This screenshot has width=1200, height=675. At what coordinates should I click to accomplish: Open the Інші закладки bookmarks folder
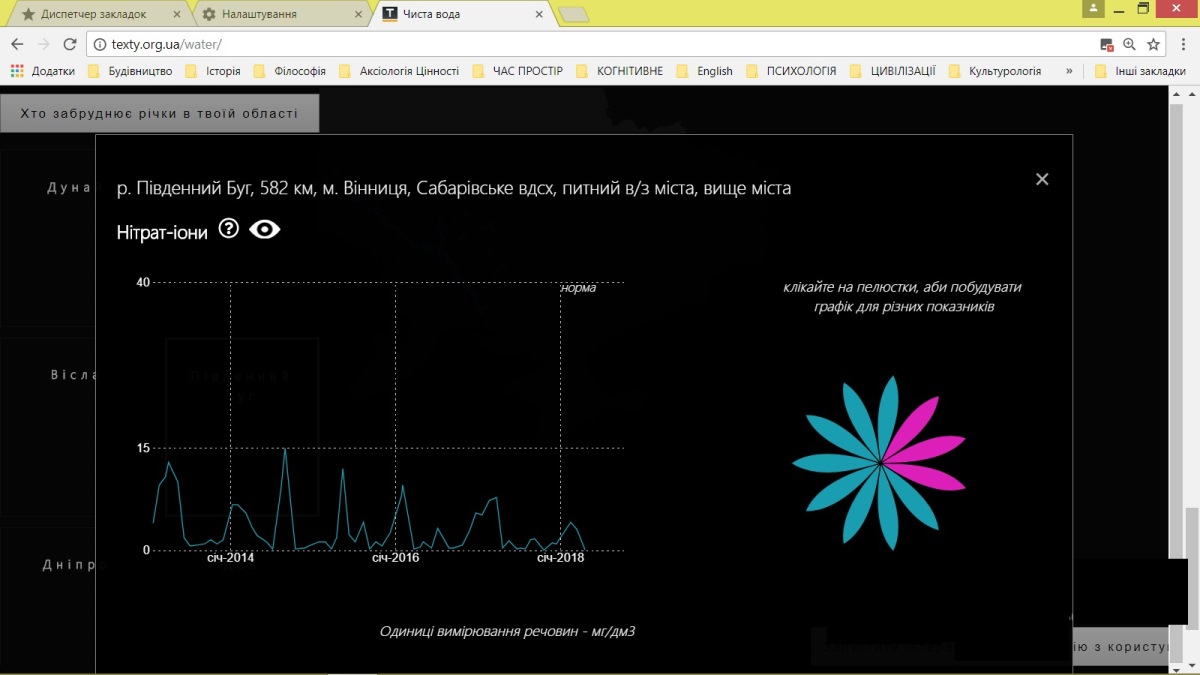point(1140,71)
